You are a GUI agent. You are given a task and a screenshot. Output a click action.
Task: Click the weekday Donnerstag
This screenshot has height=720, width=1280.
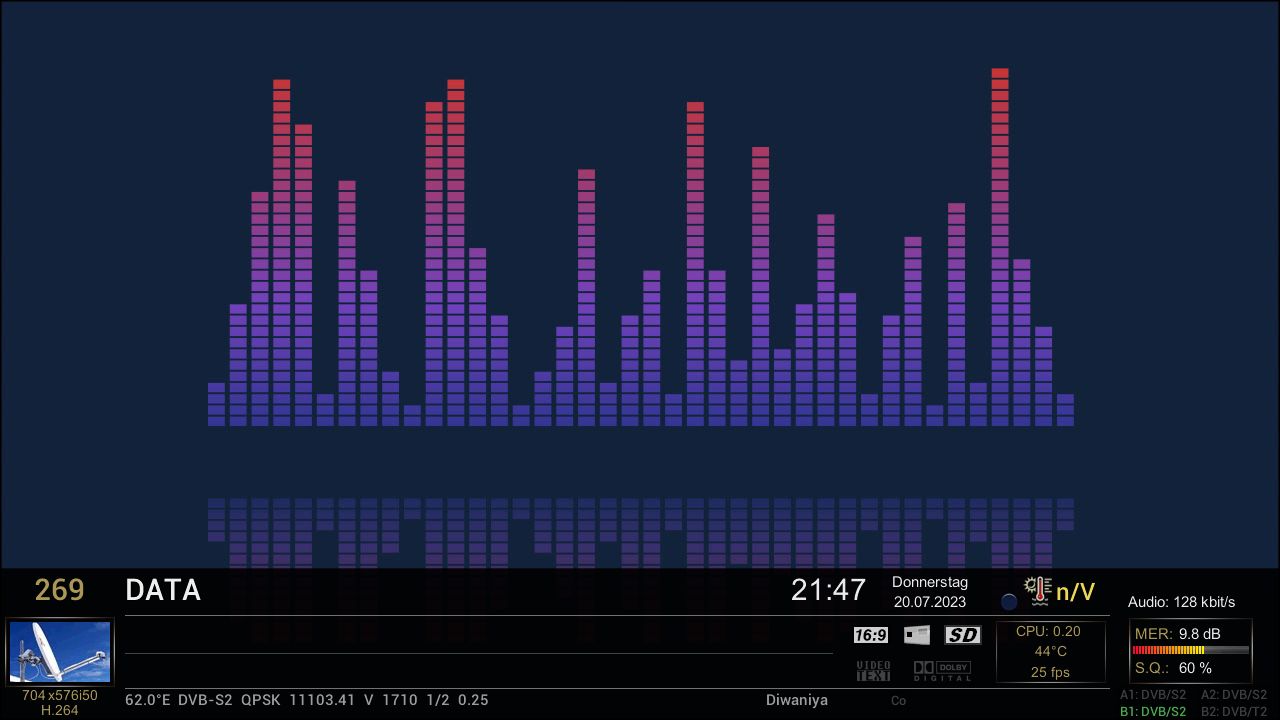click(930, 582)
